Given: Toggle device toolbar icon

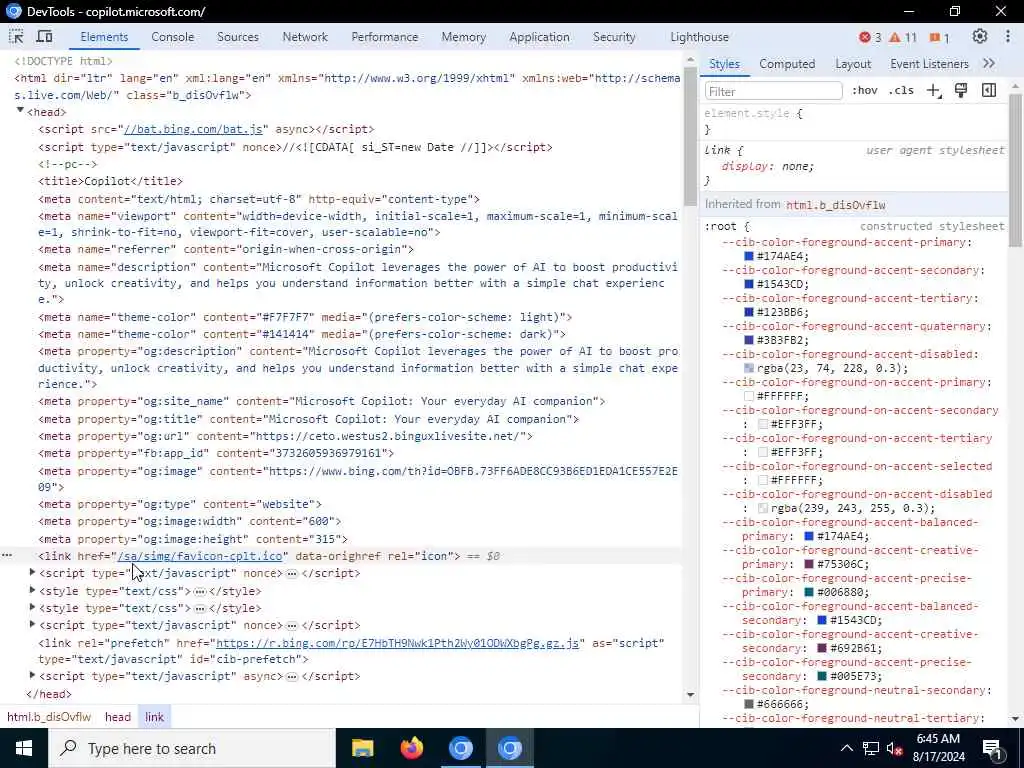Looking at the screenshot, I should coord(44,37).
